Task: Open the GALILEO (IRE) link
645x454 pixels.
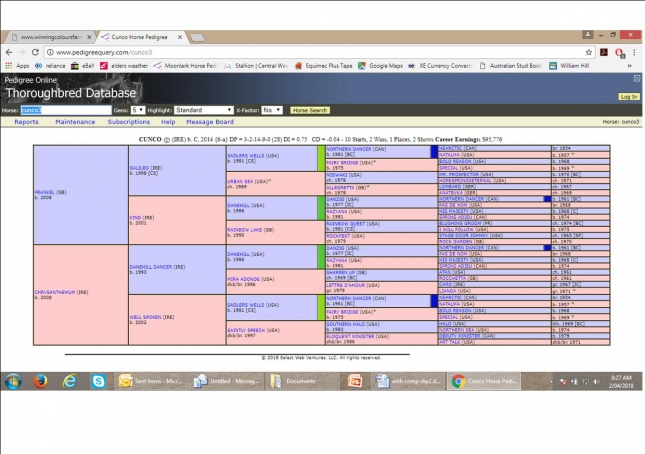Action: coord(146,168)
